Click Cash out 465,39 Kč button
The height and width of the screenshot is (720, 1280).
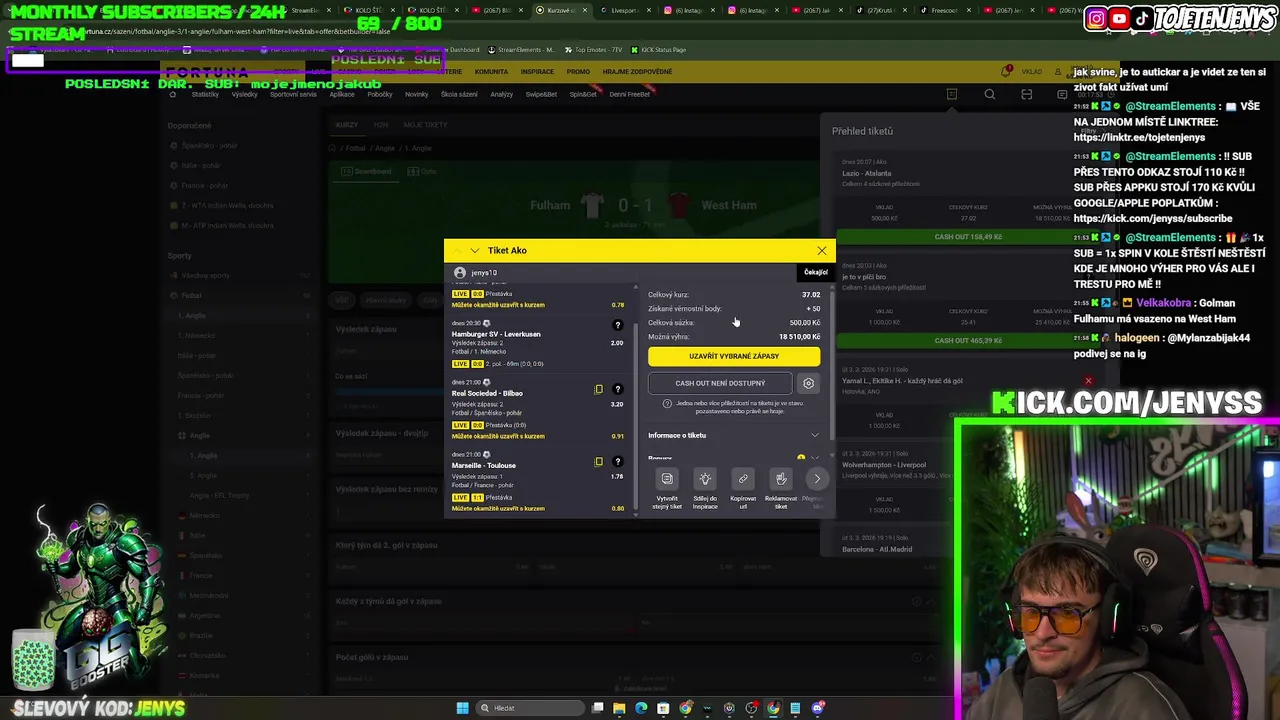tap(968, 340)
